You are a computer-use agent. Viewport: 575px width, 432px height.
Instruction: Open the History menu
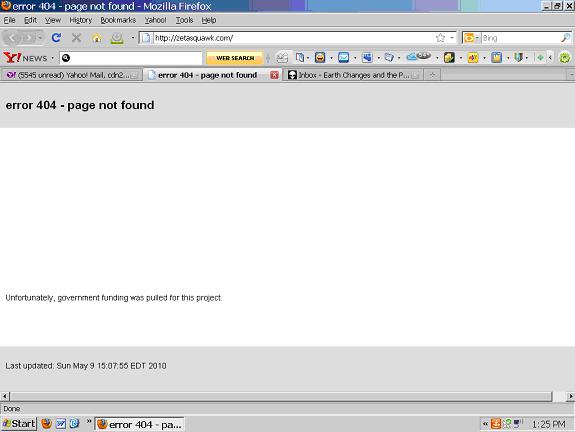click(x=80, y=20)
